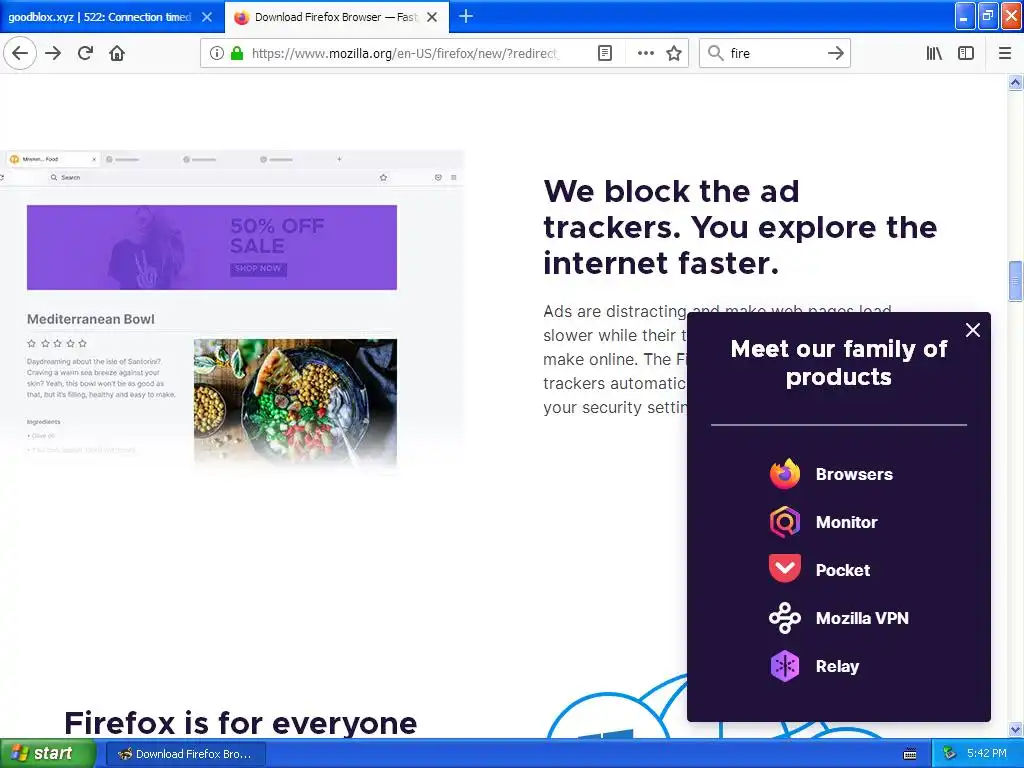The image size is (1024, 768).
Task: Show site information via the info icon
Action: pyautogui.click(x=217, y=53)
